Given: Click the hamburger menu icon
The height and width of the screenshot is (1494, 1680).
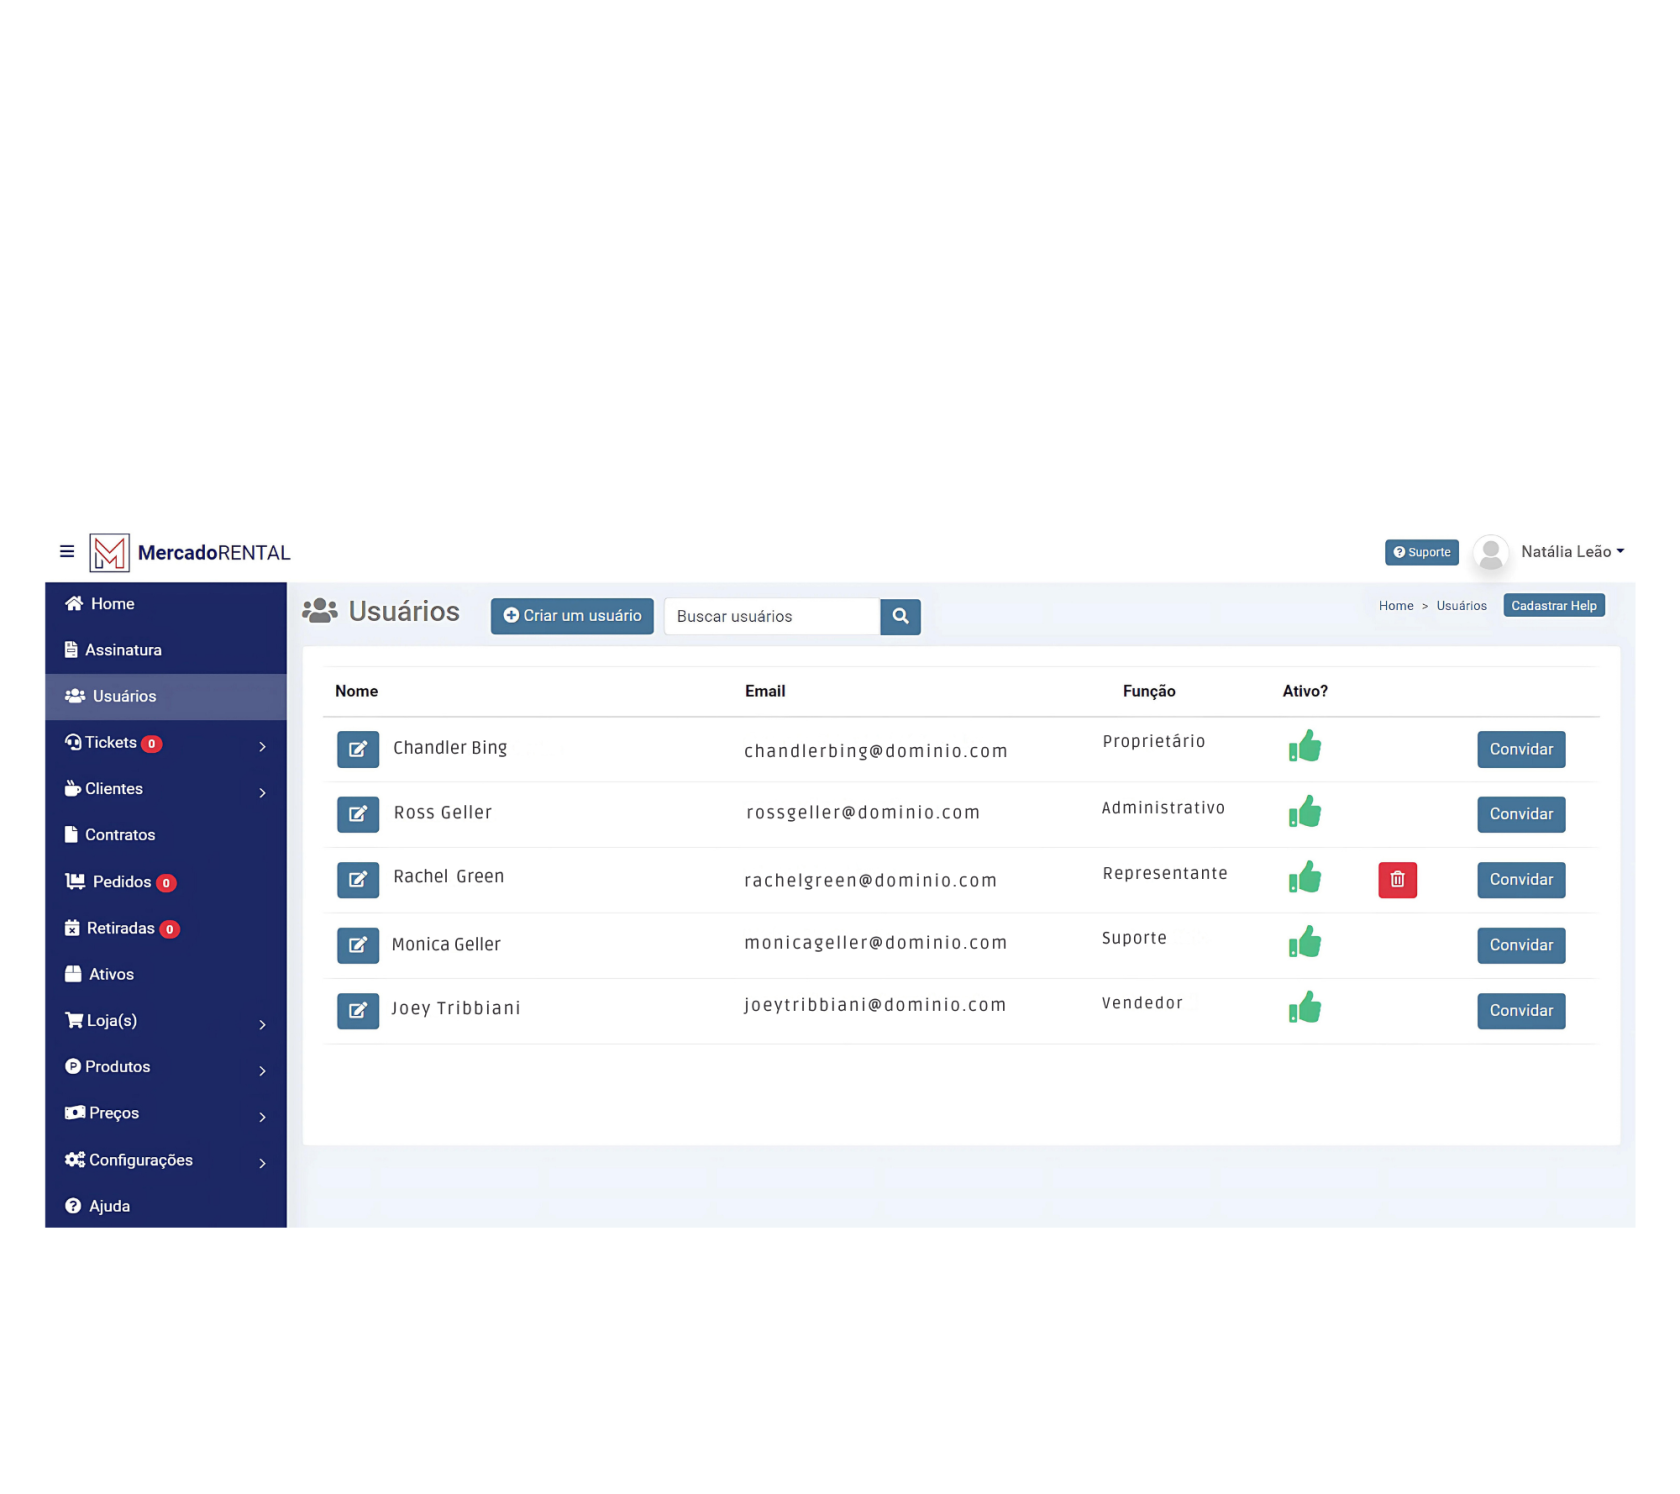Looking at the screenshot, I should (x=67, y=551).
